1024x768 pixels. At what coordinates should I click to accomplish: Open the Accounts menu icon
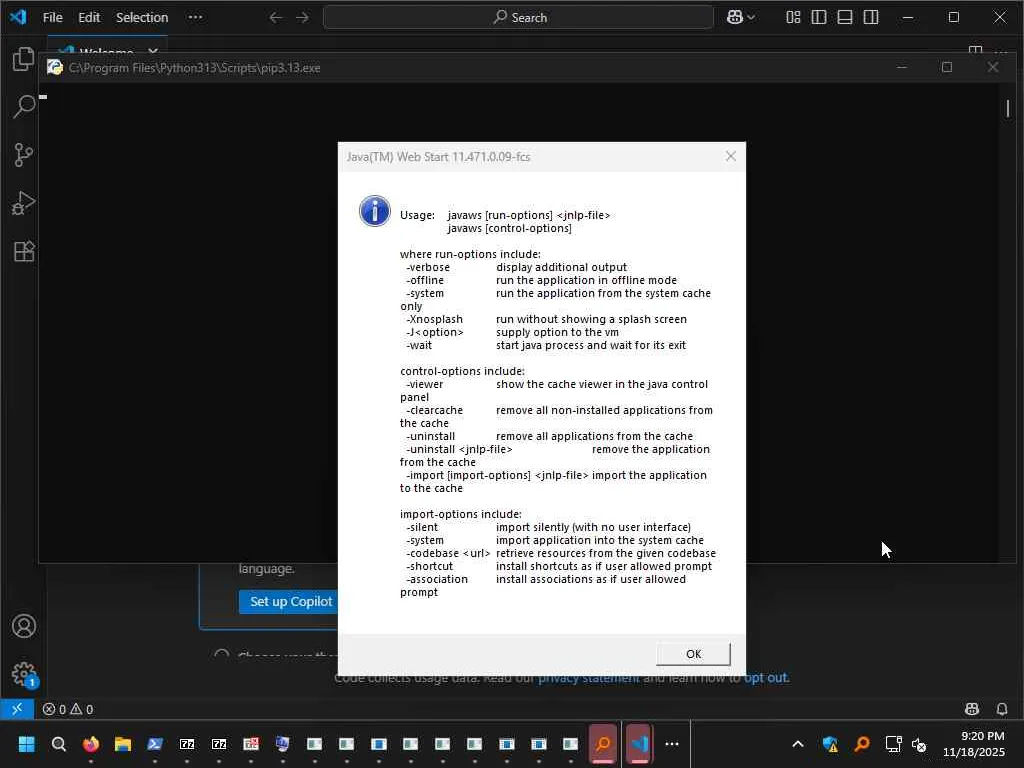(x=24, y=626)
